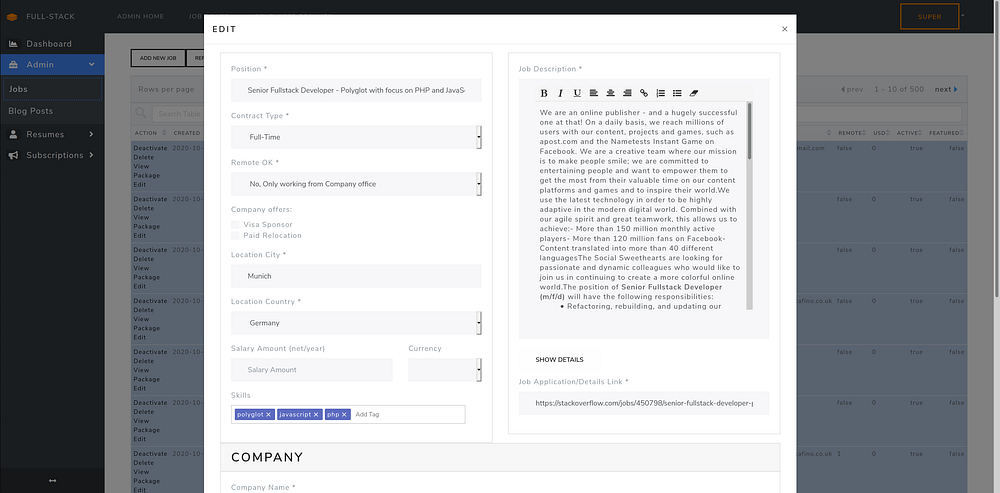Viewport: 1000px width, 493px height.
Task: Select Jobs in the Admin submenu
Action: click(x=52, y=89)
